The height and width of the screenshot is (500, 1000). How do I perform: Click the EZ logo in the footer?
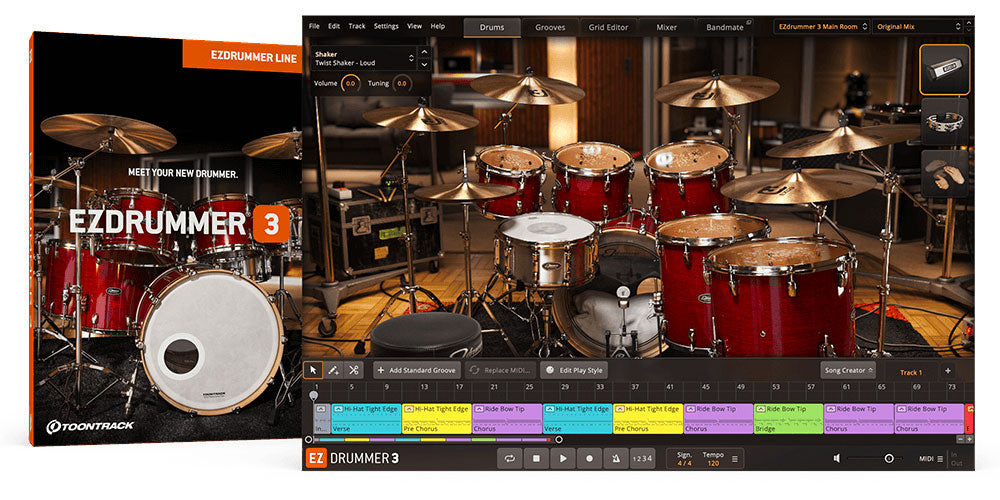click(x=316, y=459)
